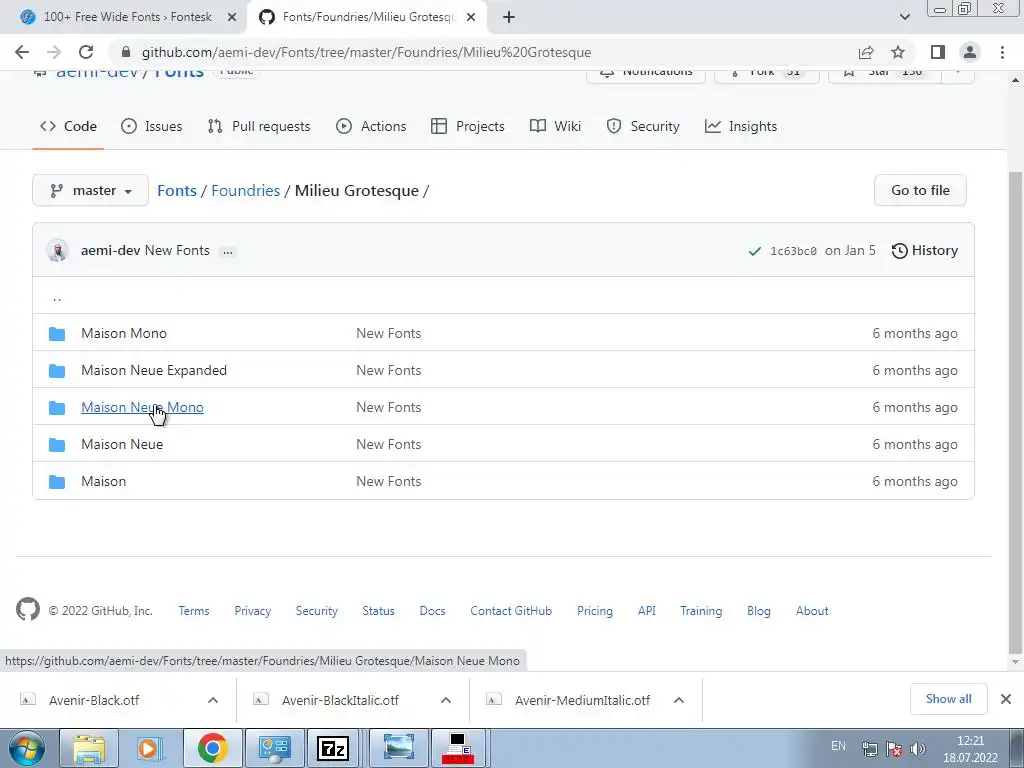Reload the page with the refresh icon
The height and width of the screenshot is (768, 1024).
(x=86, y=52)
